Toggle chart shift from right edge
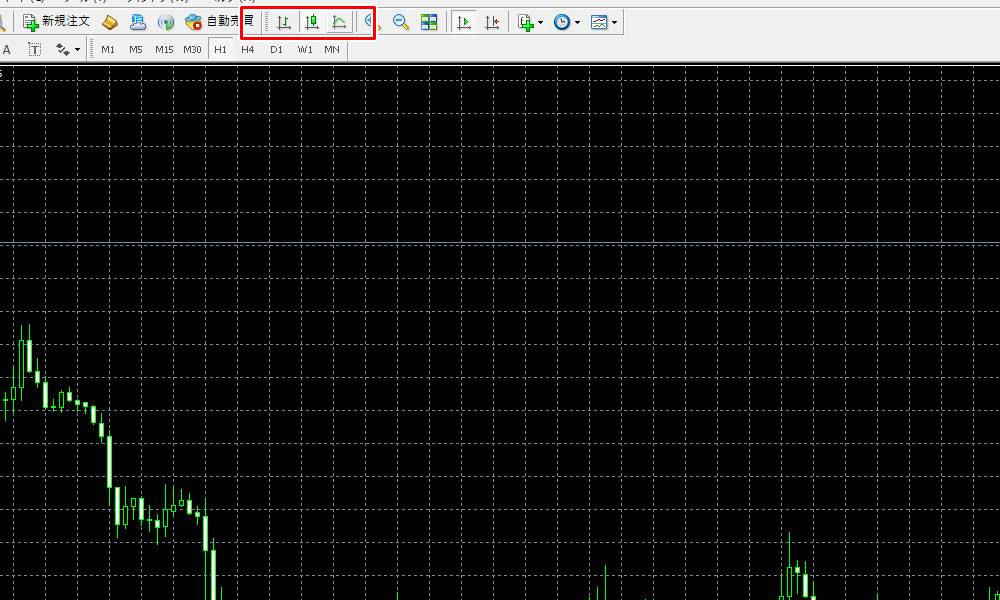This screenshot has width=1000, height=600. [492, 22]
